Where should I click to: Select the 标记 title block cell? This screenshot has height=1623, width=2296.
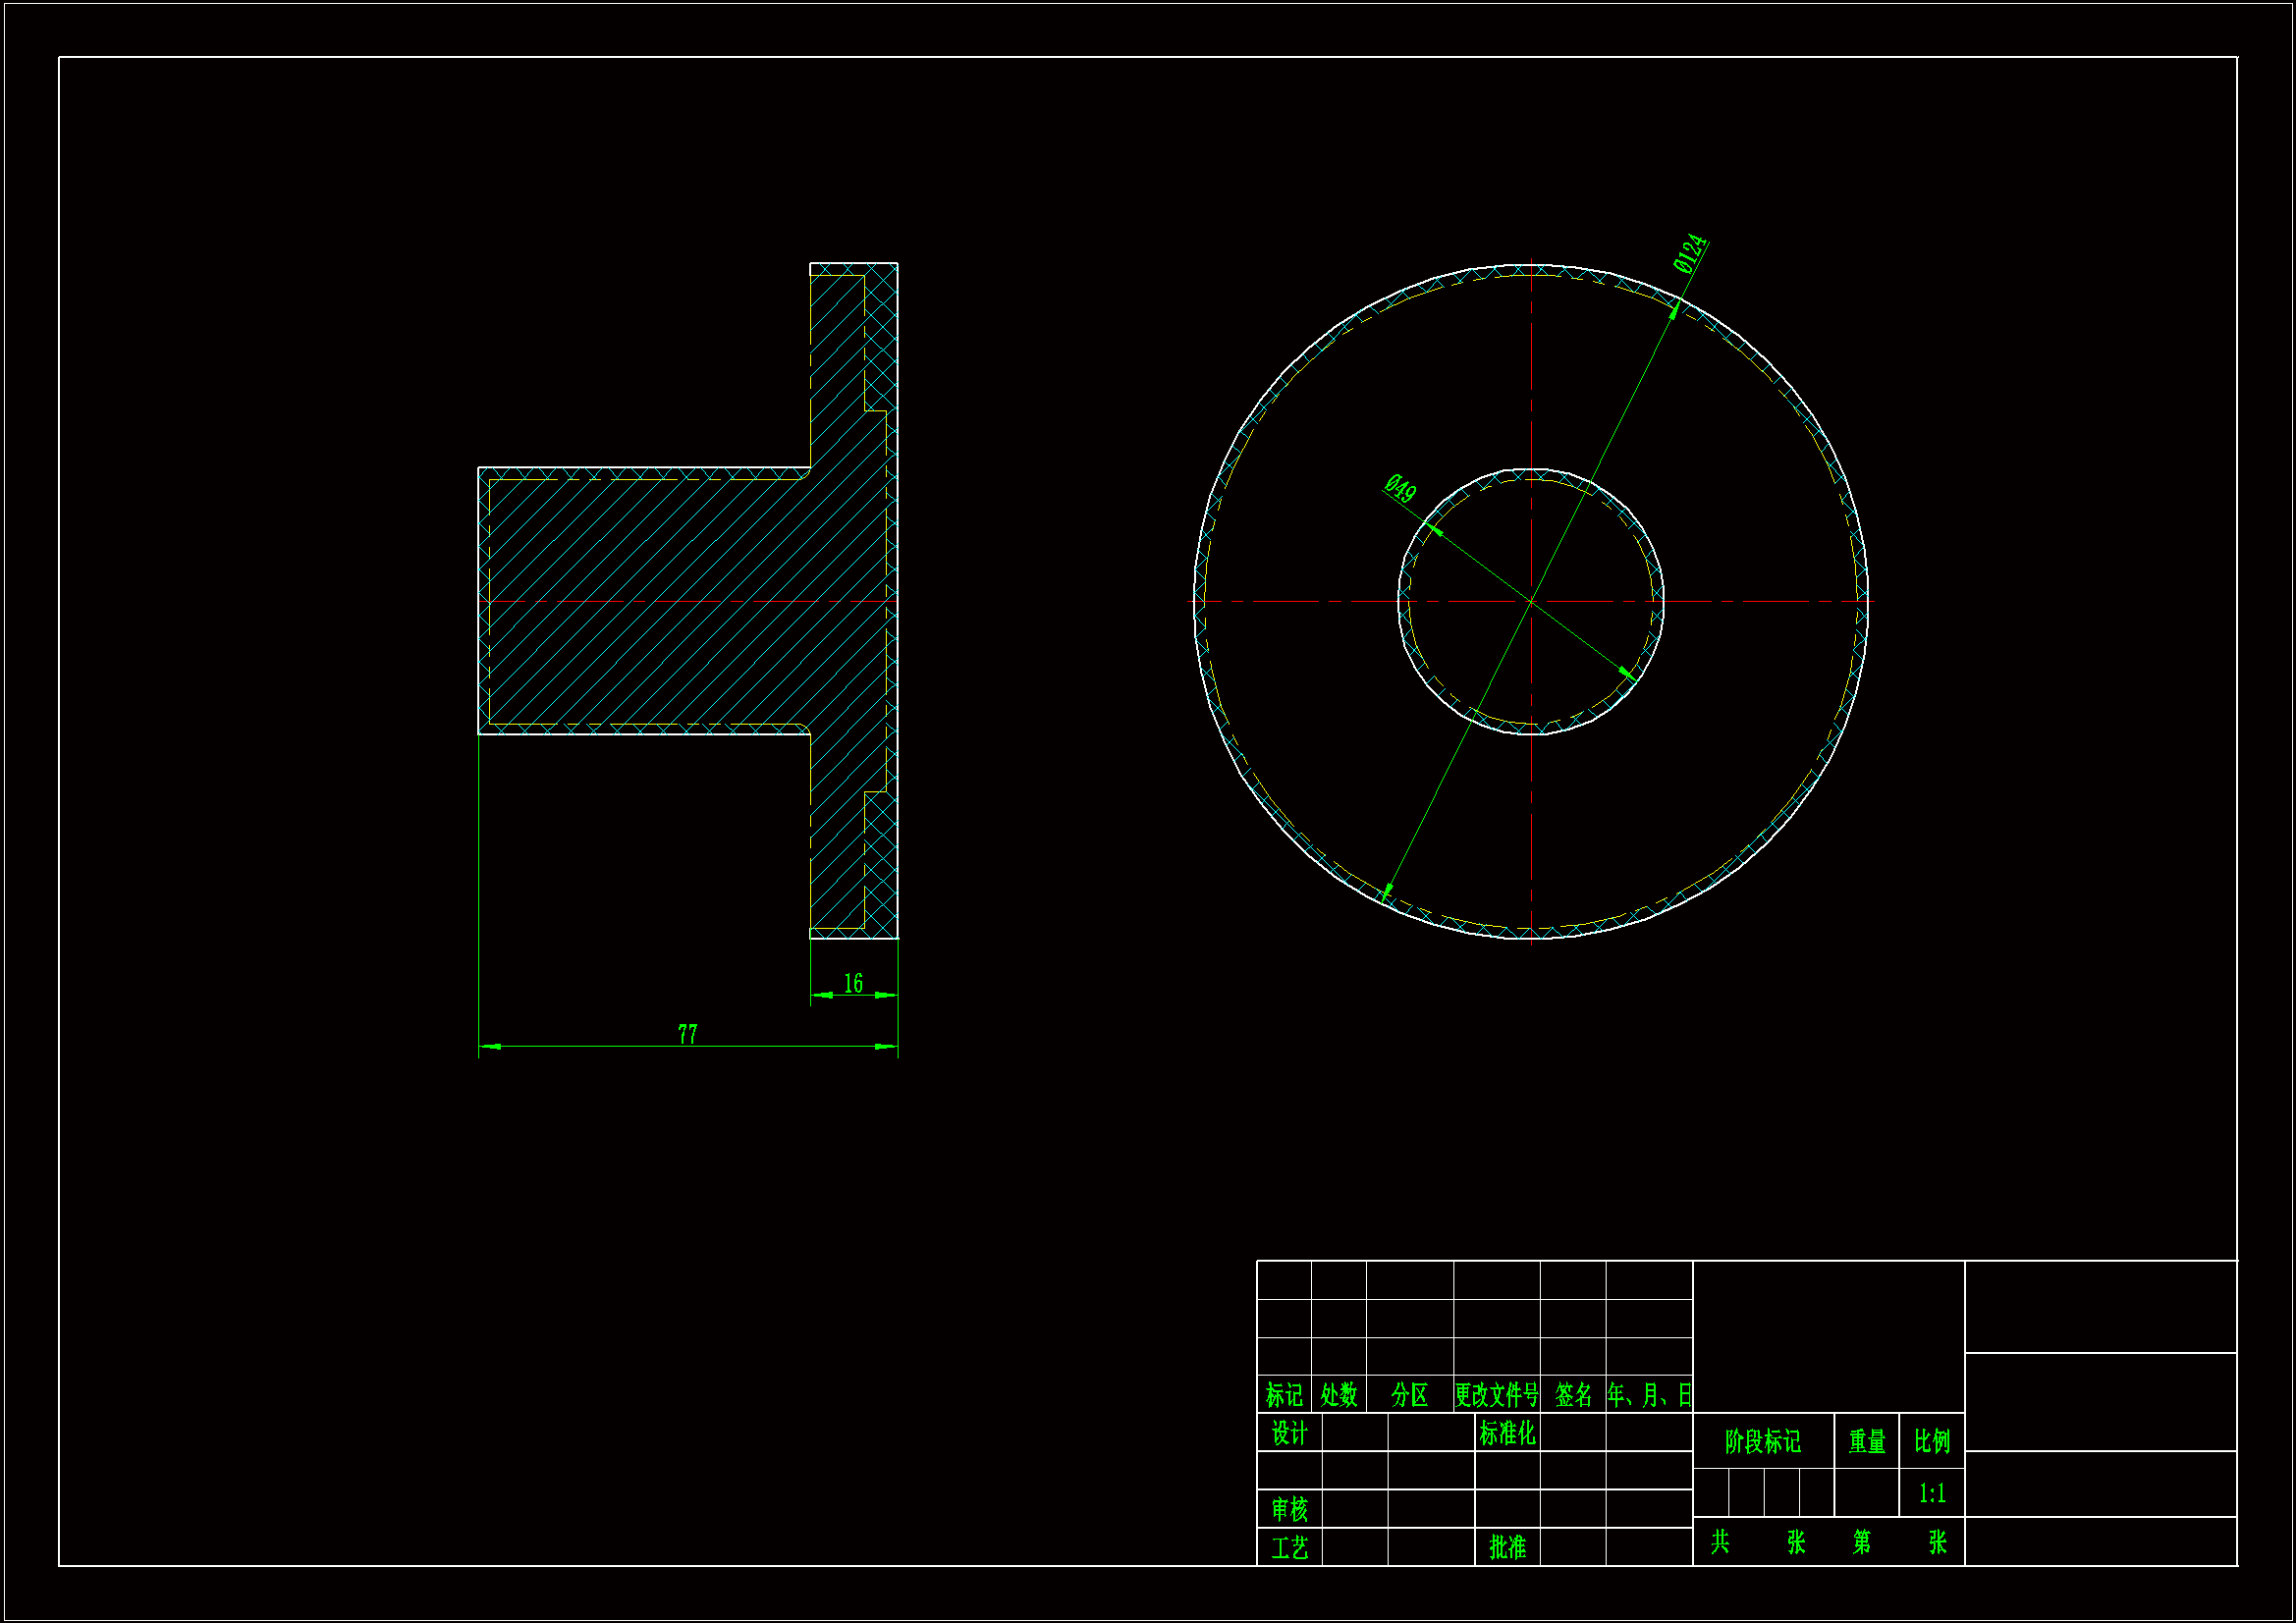point(1284,1394)
